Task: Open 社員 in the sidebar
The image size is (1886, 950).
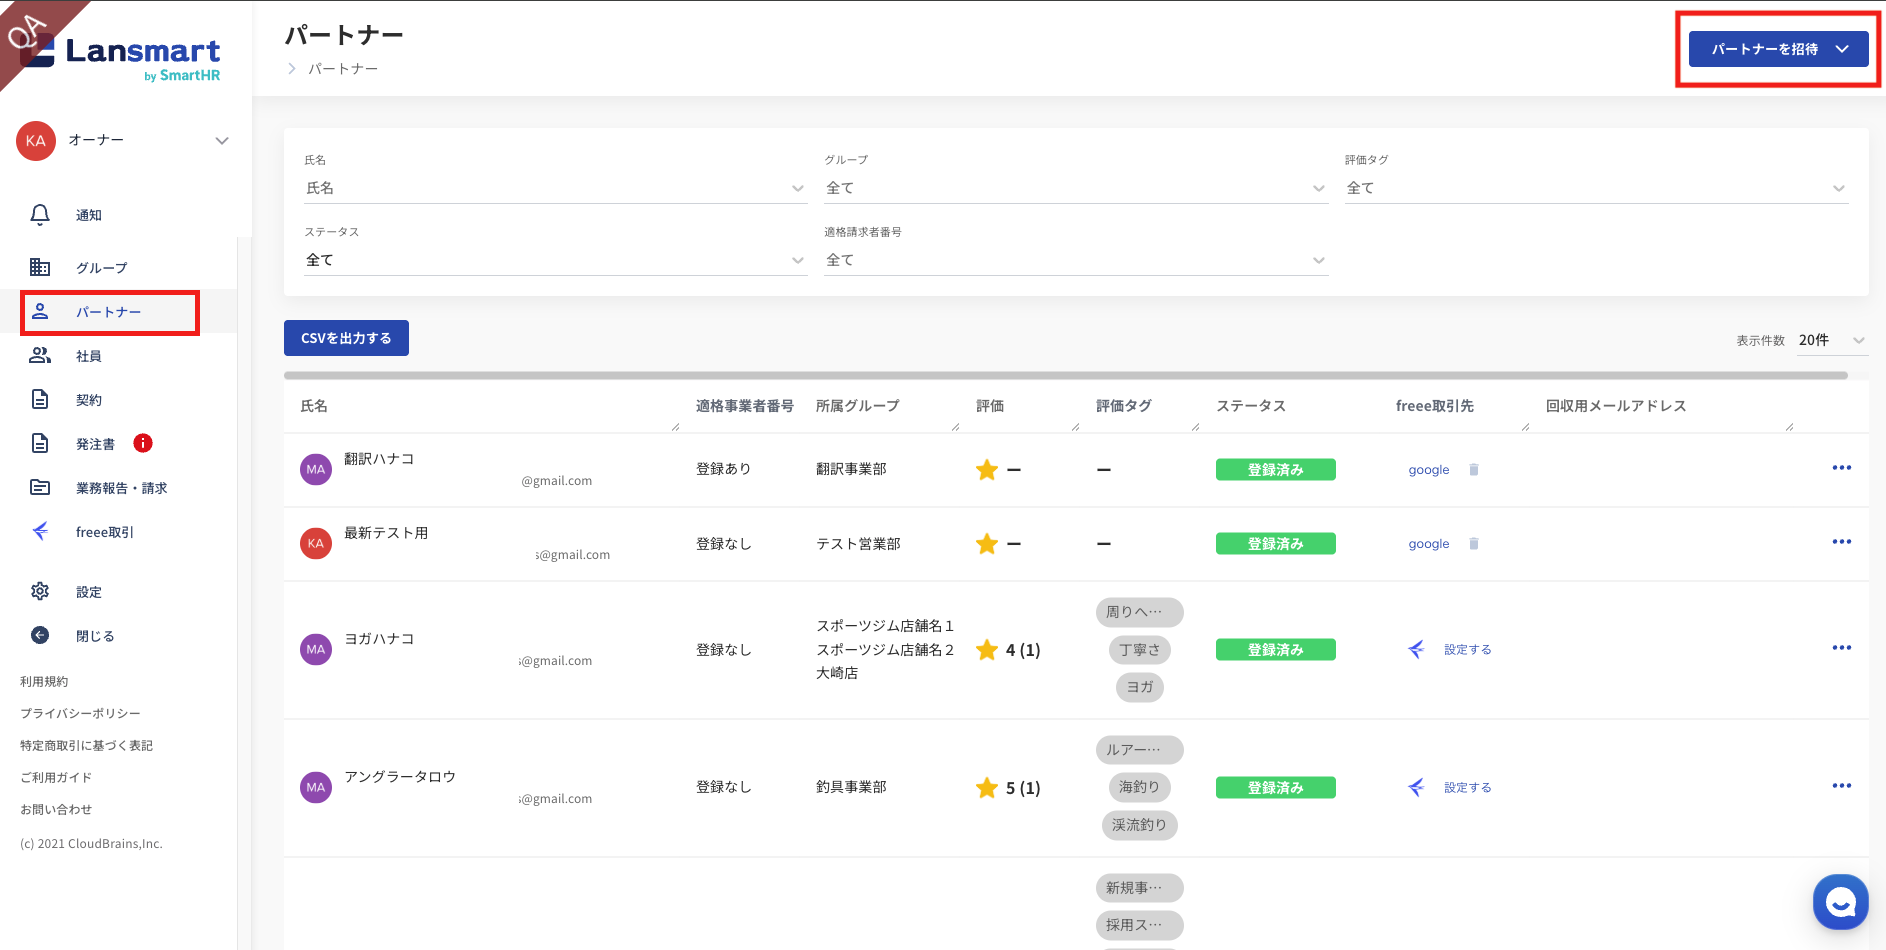Action: pyautogui.click(x=89, y=355)
